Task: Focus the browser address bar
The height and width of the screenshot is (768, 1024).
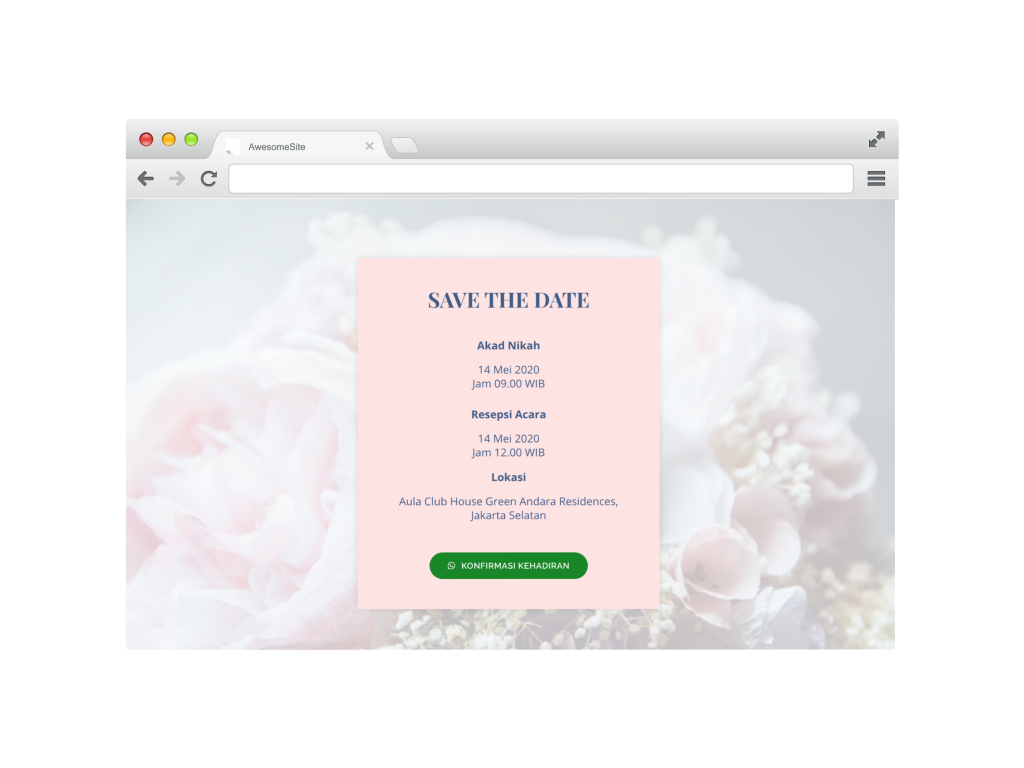Action: pyautogui.click(x=541, y=178)
